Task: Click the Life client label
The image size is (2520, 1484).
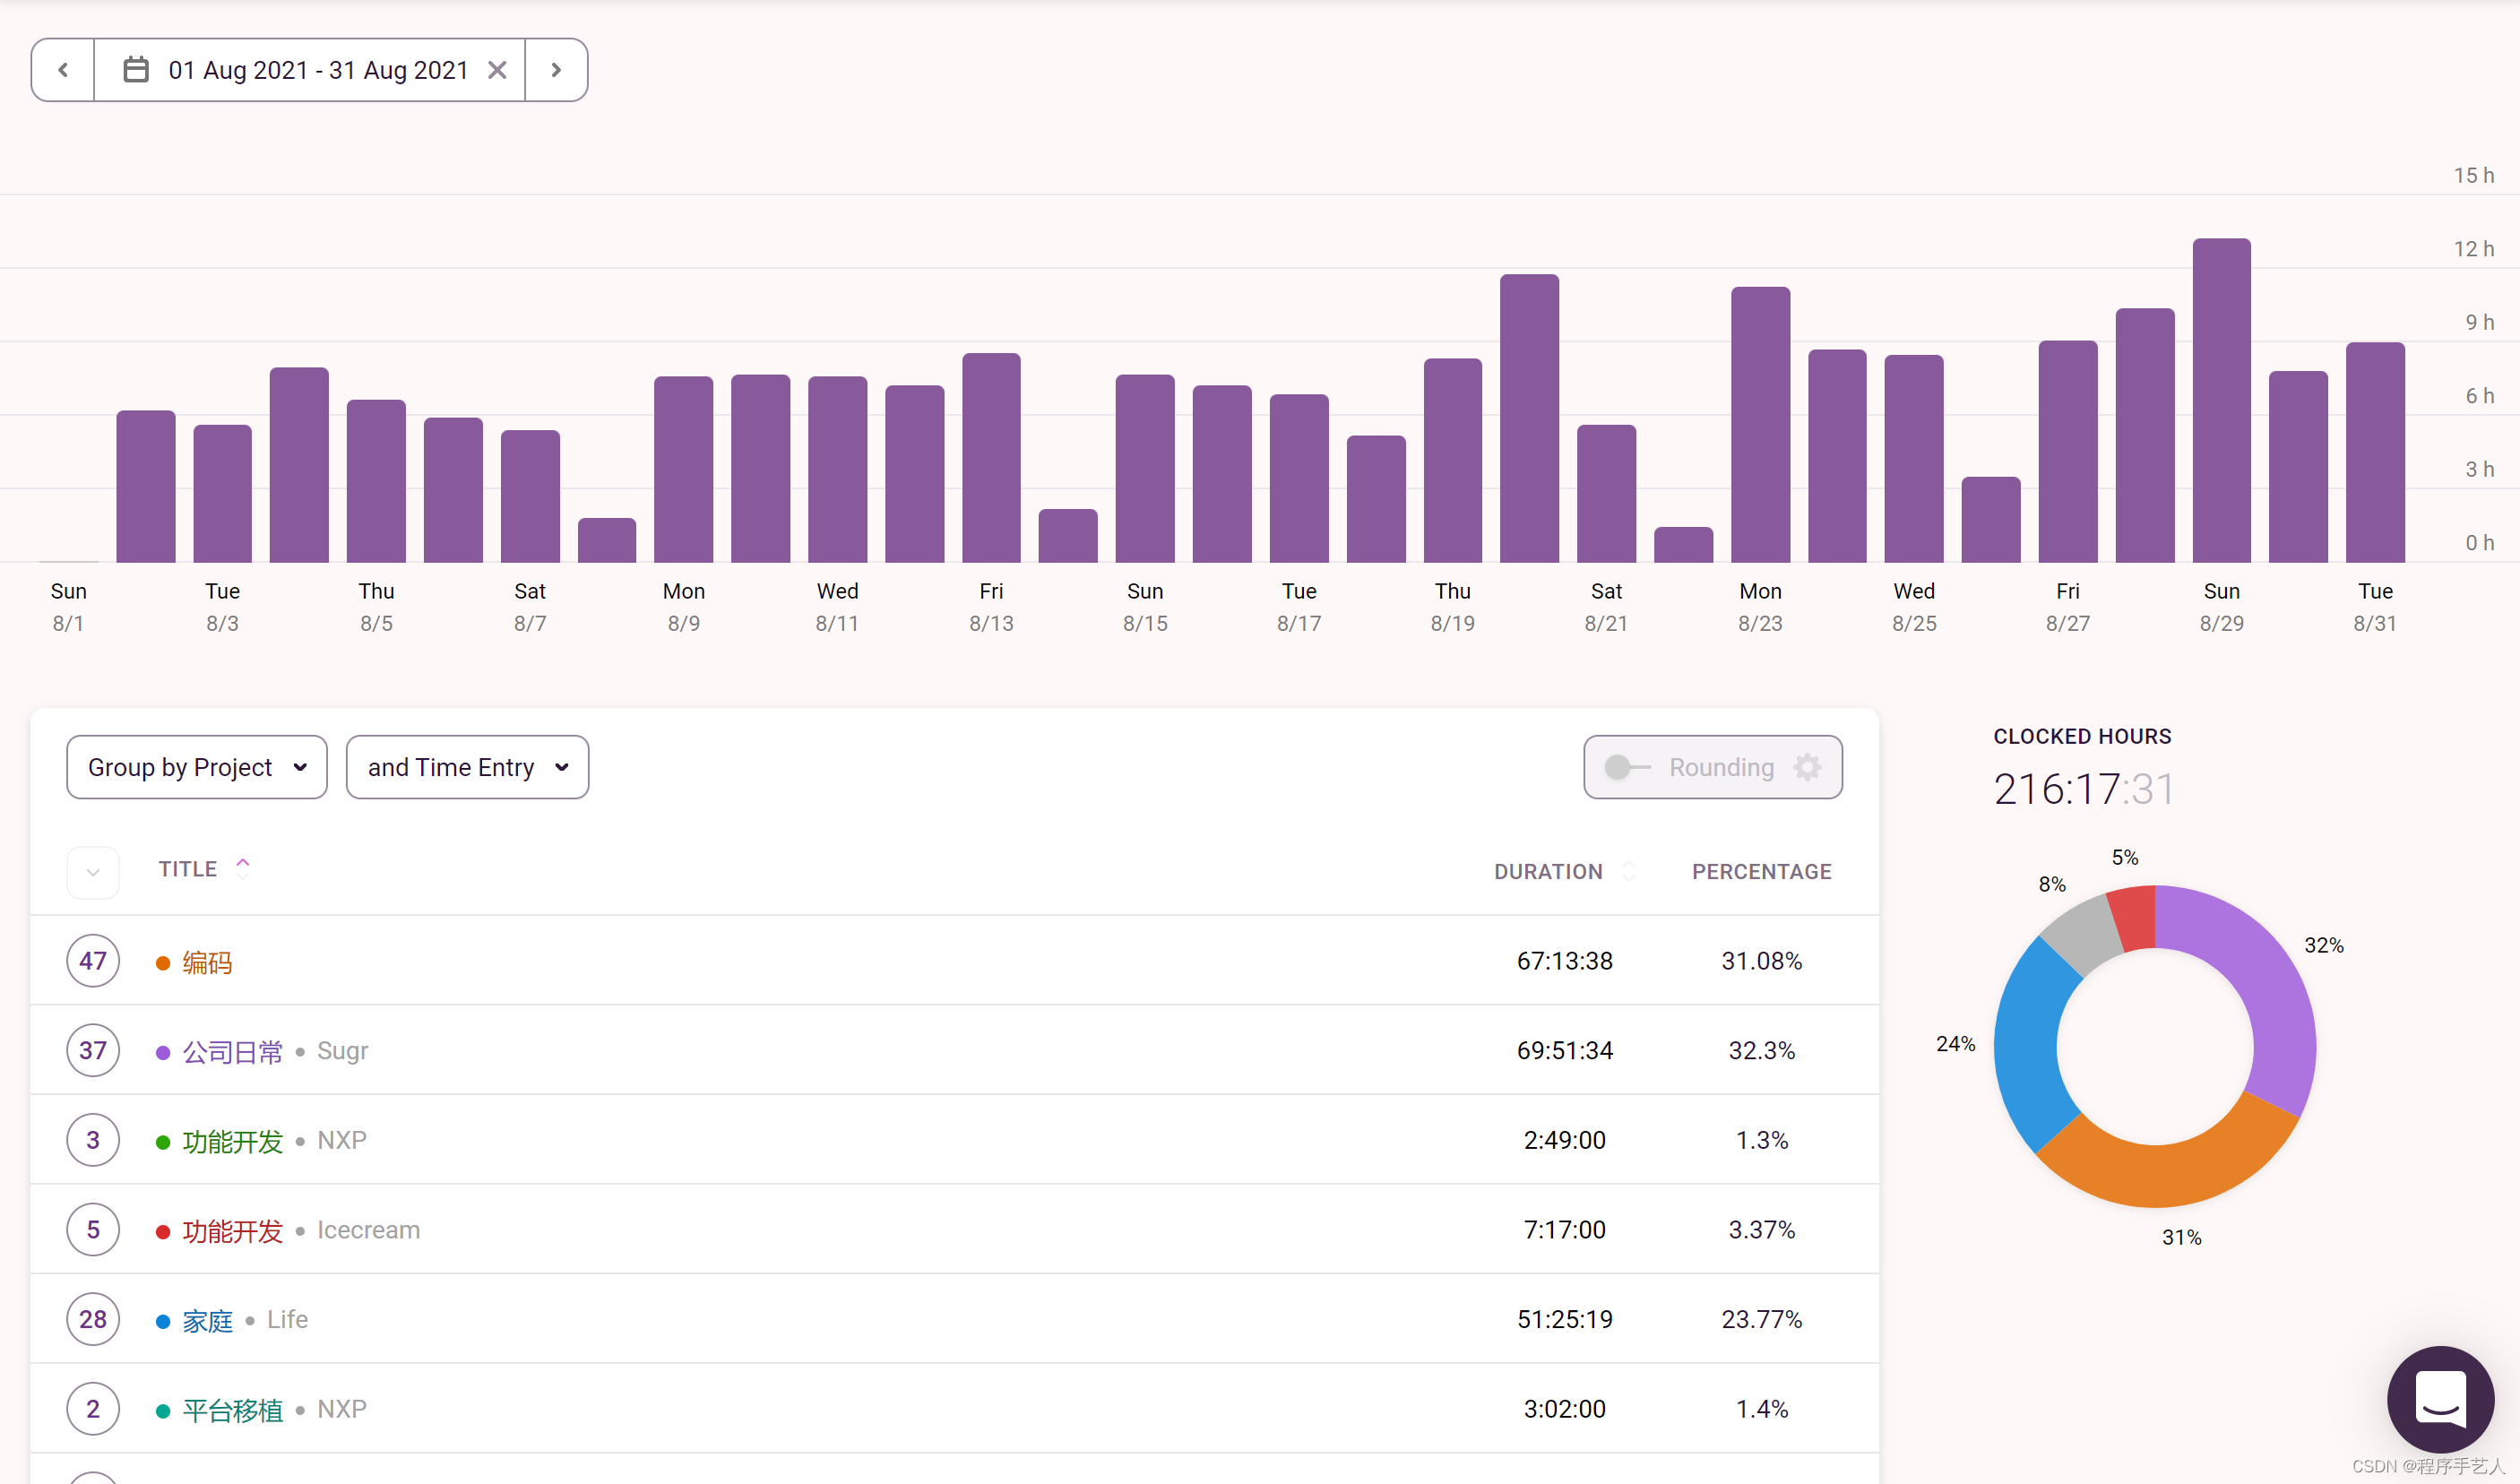Action: 287,1320
